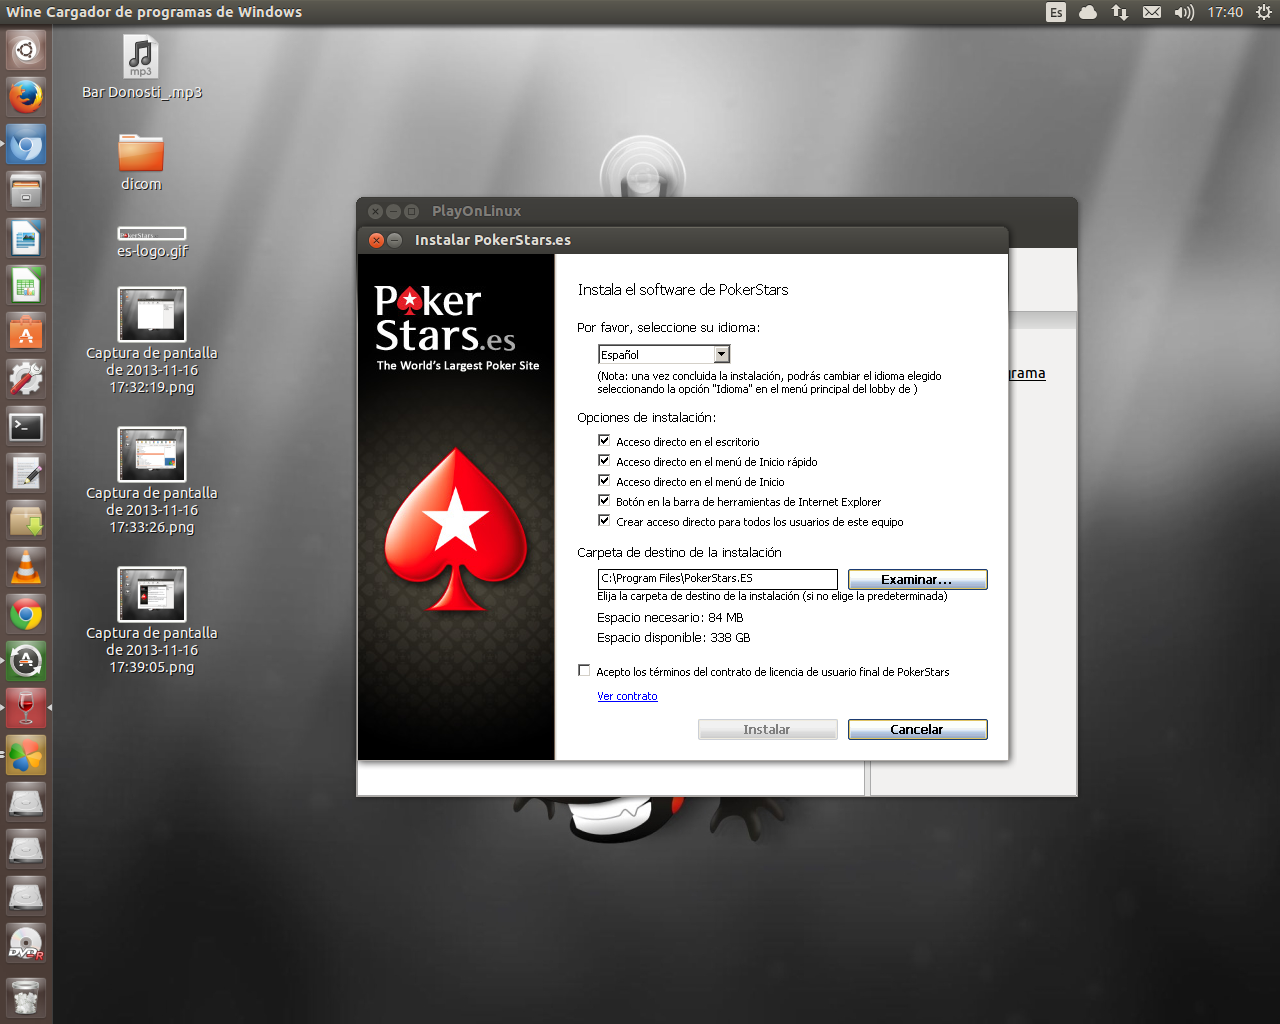The height and width of the screenshot is (1024, 1280).
Task: Accept the PokerStars license terms checkbox
Action: click(x=584, y=670)
